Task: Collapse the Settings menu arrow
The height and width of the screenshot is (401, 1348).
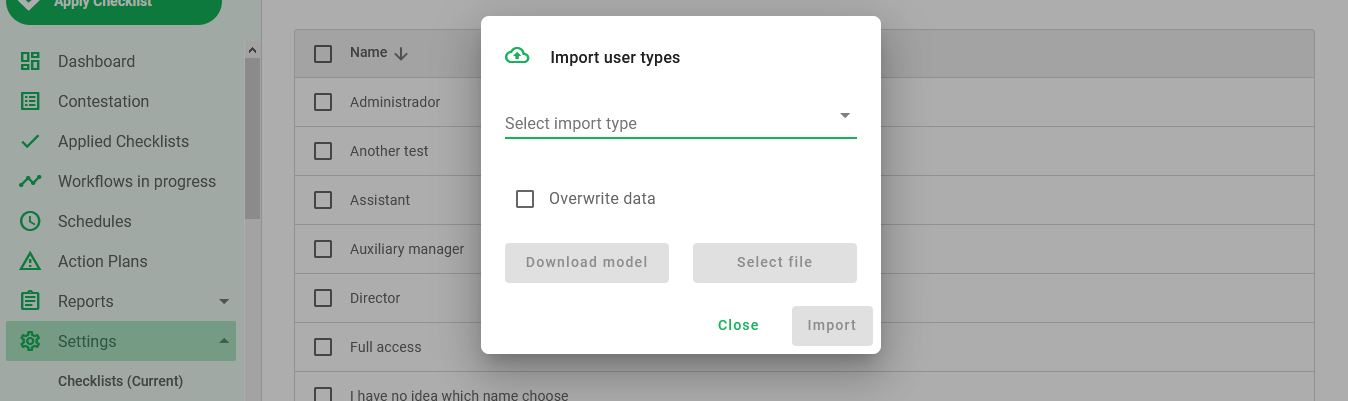Action: 224,341
